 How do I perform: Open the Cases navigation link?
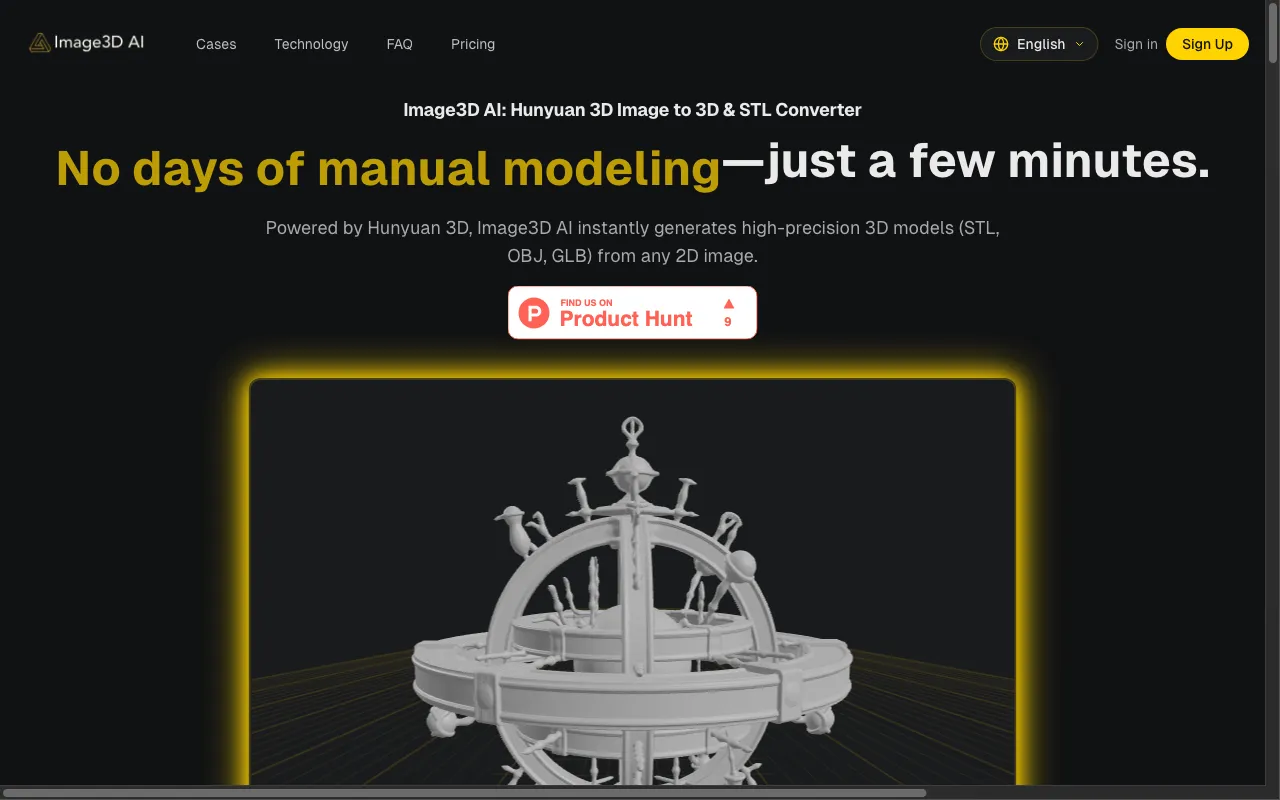pos(216,44)
